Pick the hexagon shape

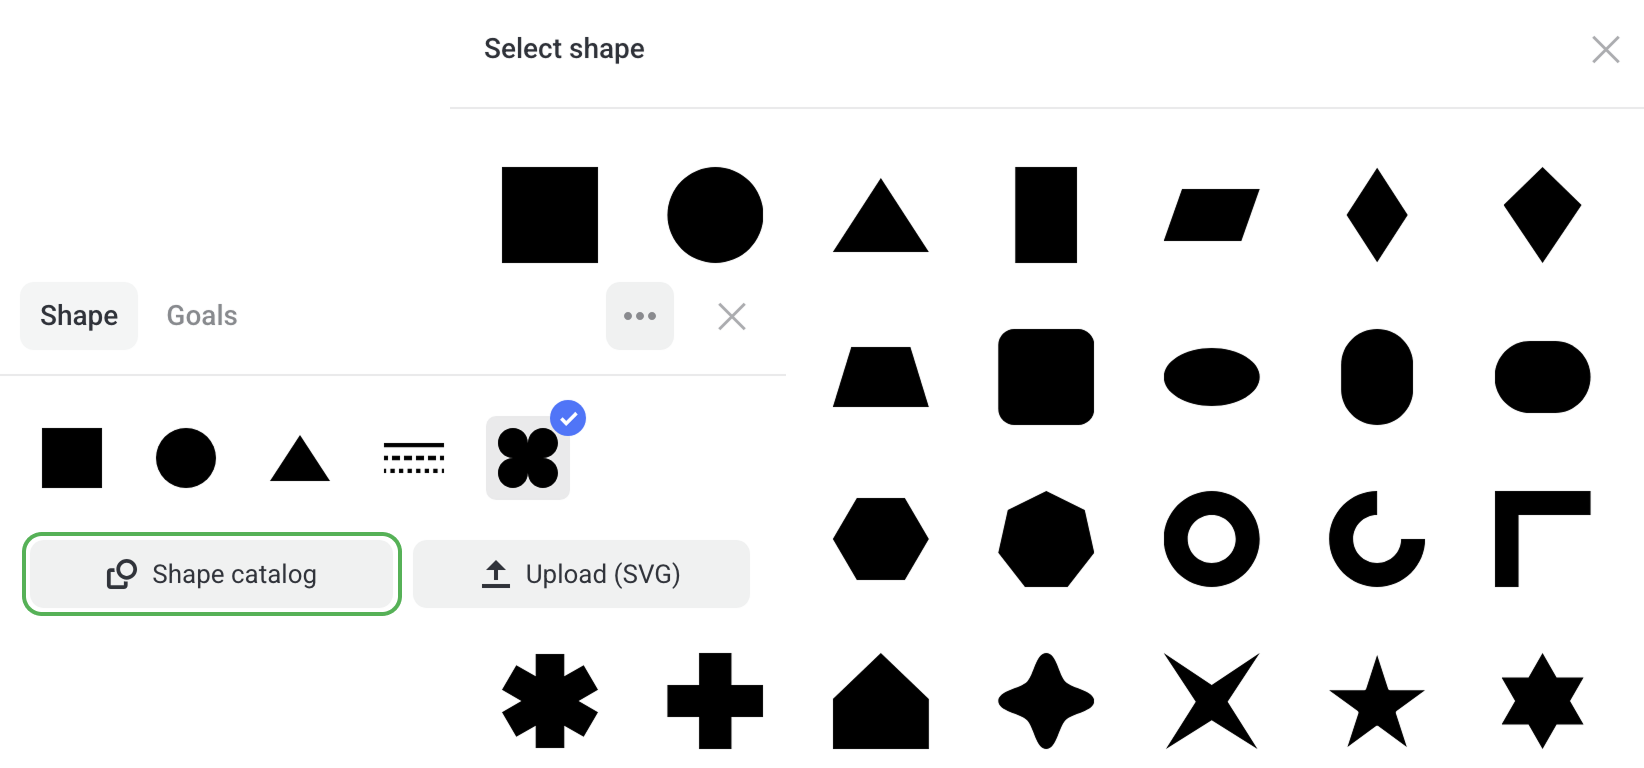coord(880,539)
